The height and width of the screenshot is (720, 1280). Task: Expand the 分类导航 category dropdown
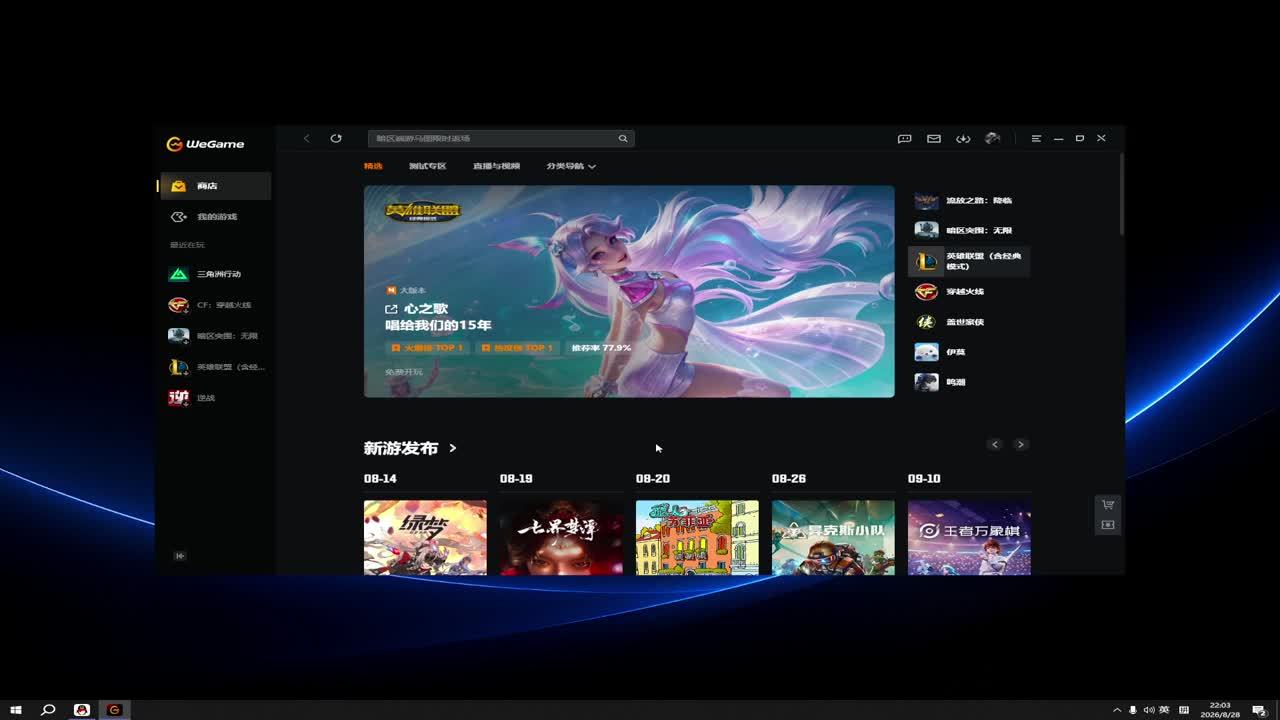click(571, 166)
